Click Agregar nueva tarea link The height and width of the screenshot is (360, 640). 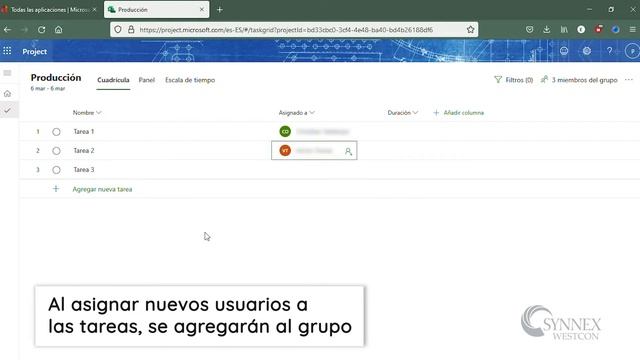point(102,189)
